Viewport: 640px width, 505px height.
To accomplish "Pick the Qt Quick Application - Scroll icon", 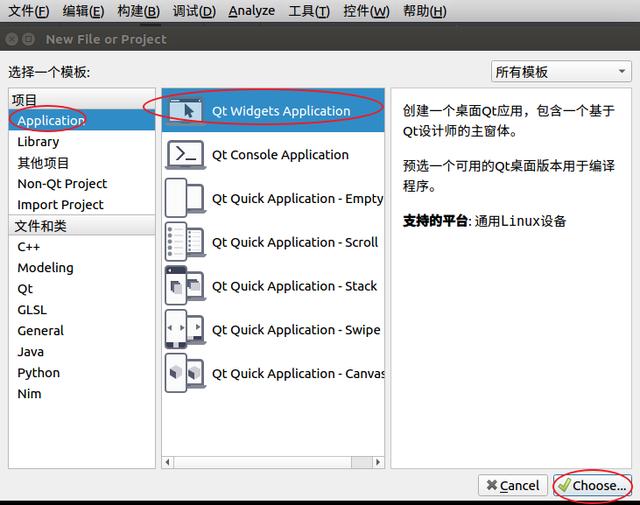I will [x=185, y=242].
